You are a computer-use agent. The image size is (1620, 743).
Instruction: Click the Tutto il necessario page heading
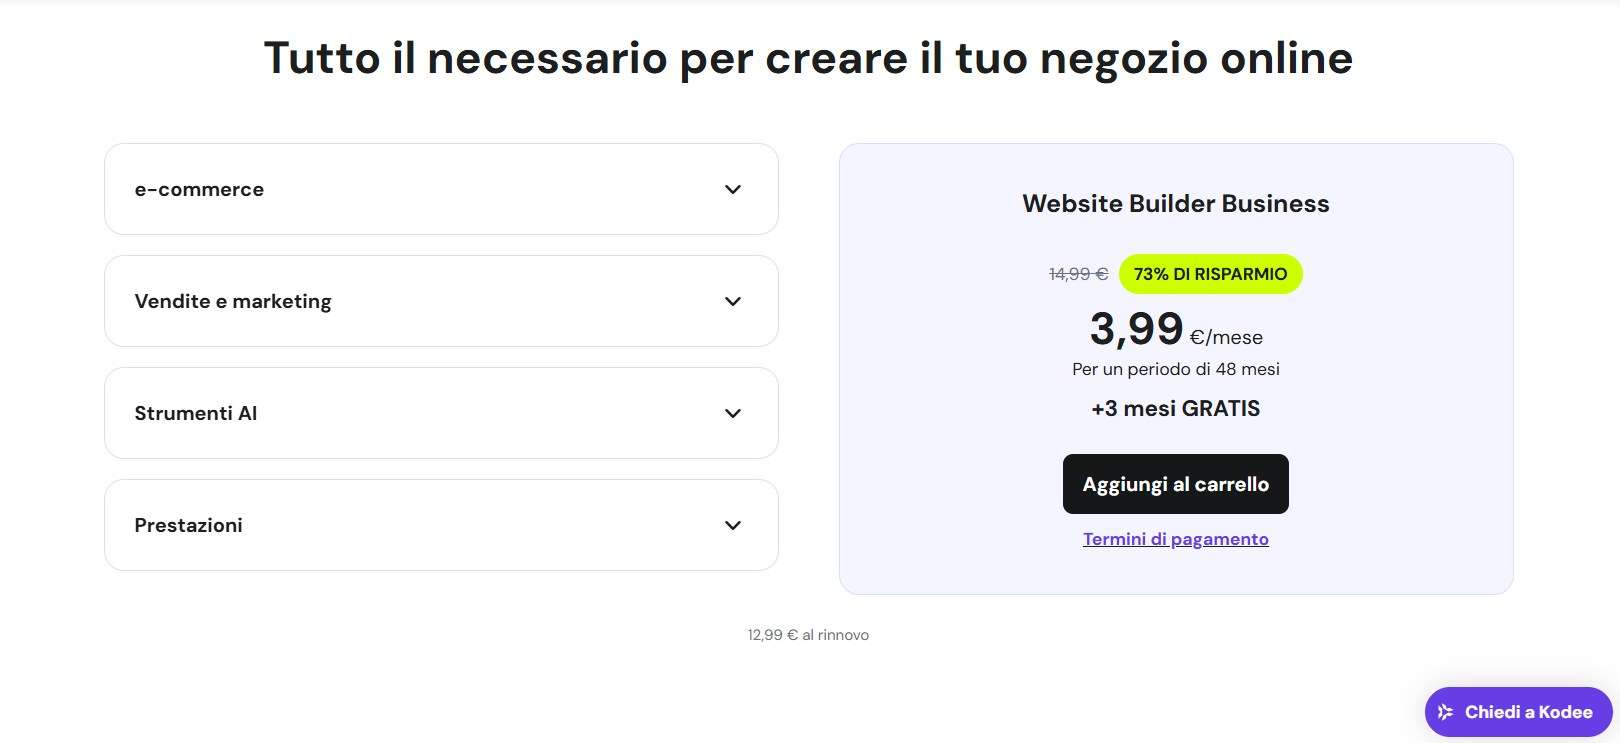808,58
